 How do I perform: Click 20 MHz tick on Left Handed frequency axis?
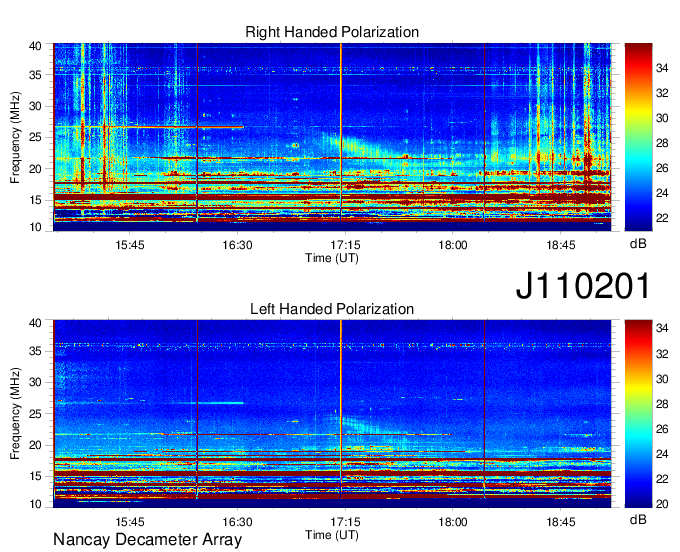coord(35,445)
